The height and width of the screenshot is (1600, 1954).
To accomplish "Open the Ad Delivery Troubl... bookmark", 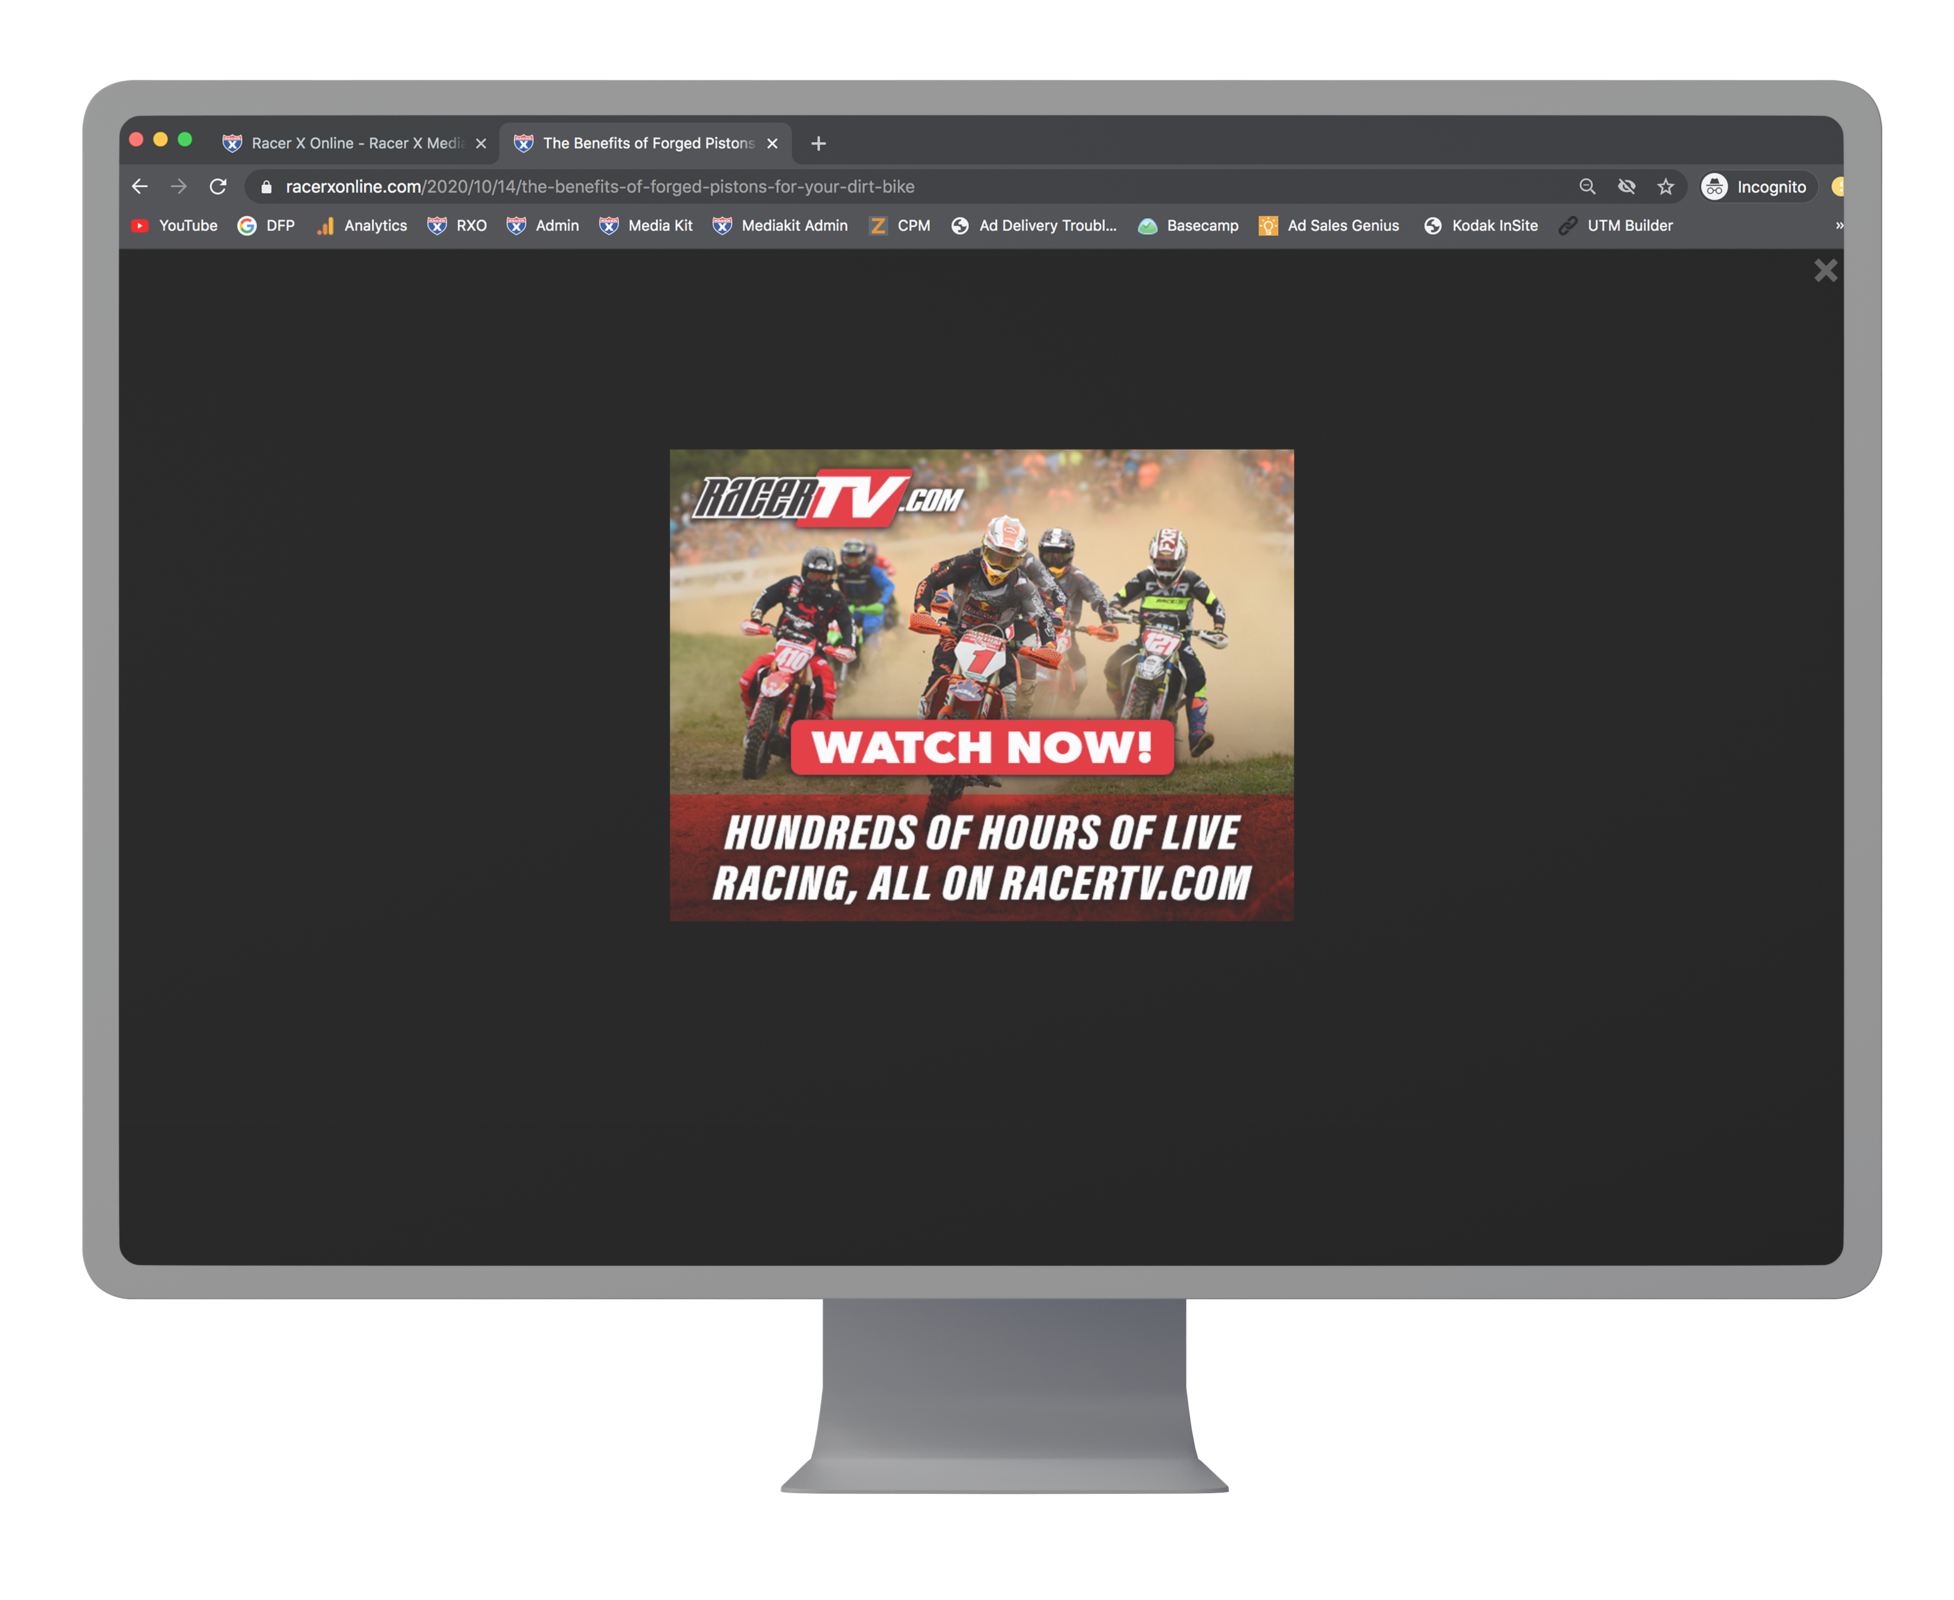I will pos(1034,226).
